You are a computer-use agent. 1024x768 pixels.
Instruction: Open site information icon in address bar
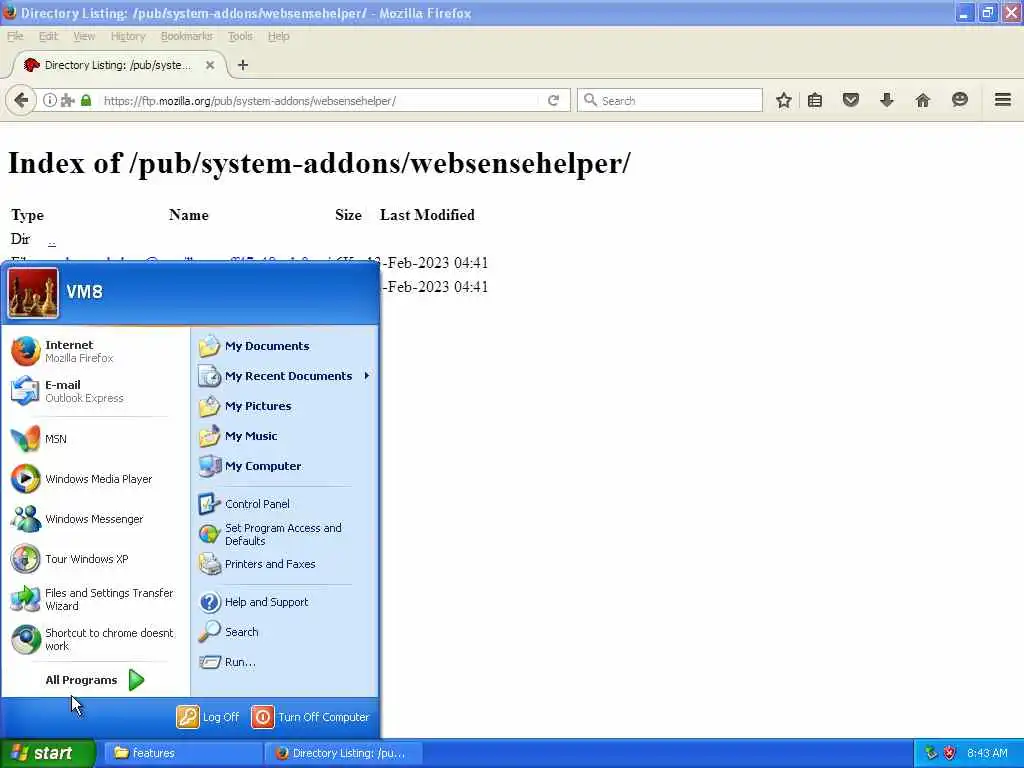coord(50,101)
